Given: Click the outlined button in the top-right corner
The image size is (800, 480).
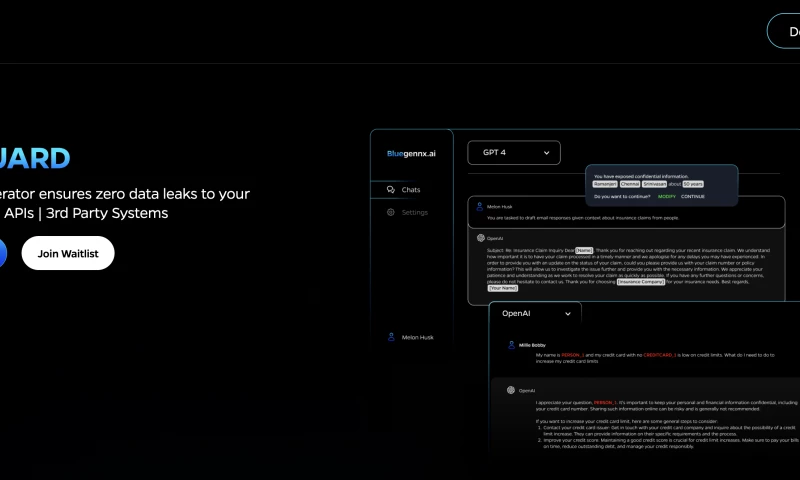Looking at the screenshot, I should [786, 31].
